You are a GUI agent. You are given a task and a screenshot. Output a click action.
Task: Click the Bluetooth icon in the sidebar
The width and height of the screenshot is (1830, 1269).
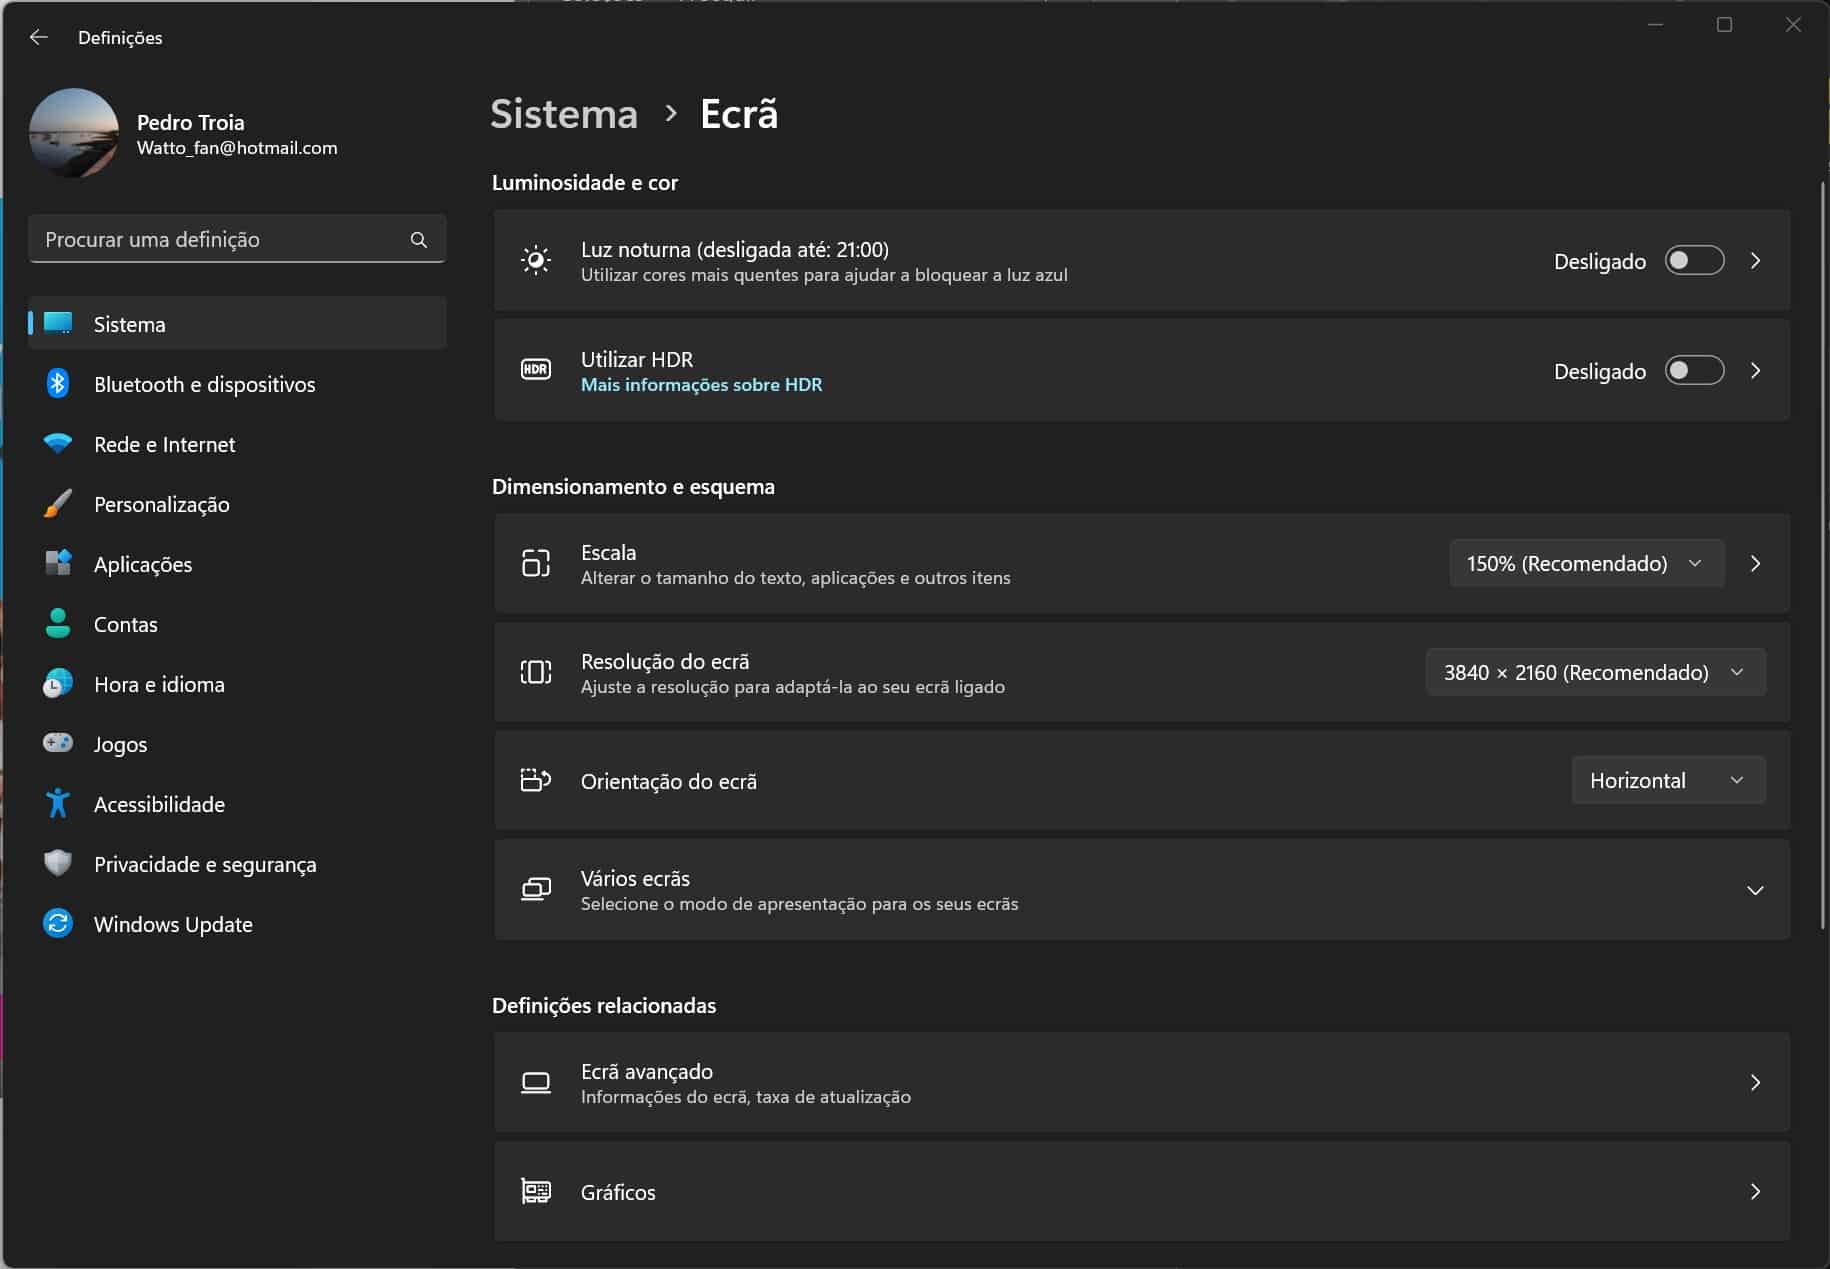point(58,384)
